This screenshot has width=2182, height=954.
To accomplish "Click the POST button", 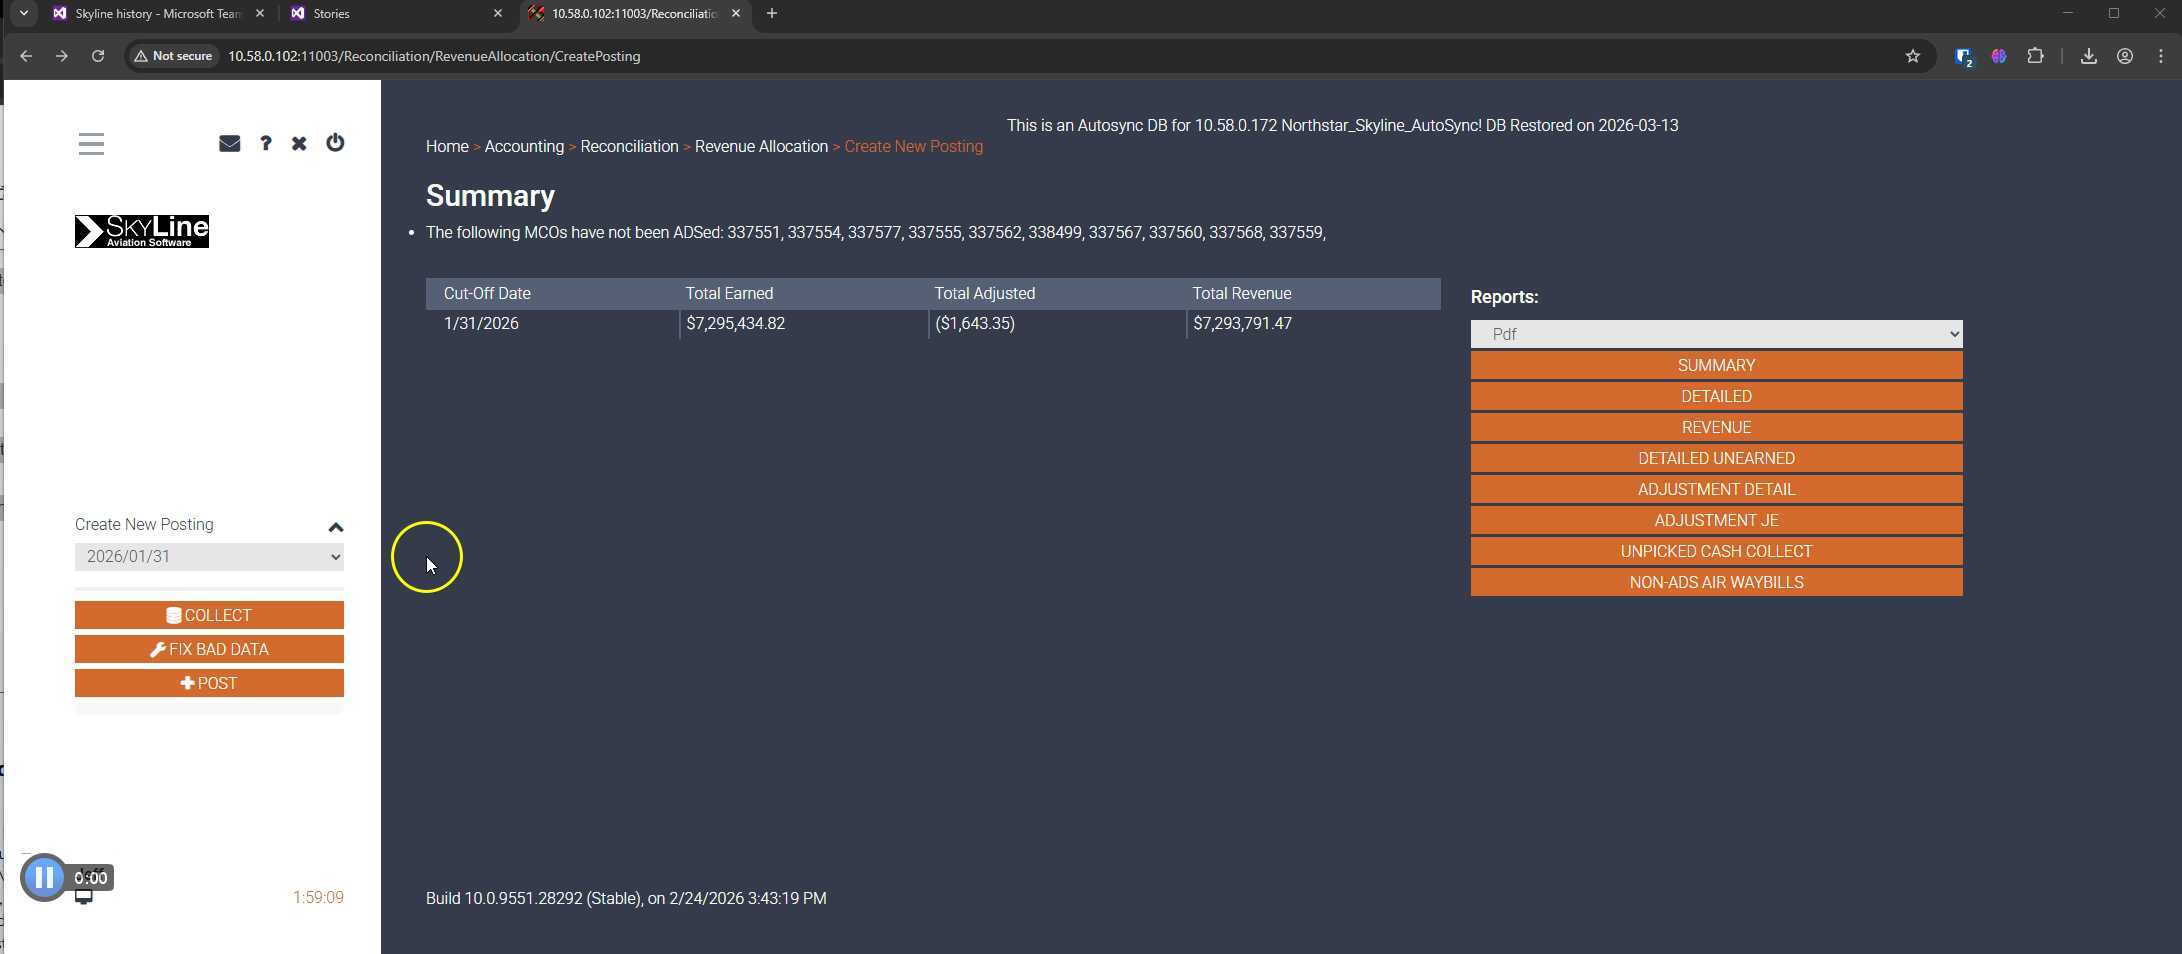I will pos(209,683).
